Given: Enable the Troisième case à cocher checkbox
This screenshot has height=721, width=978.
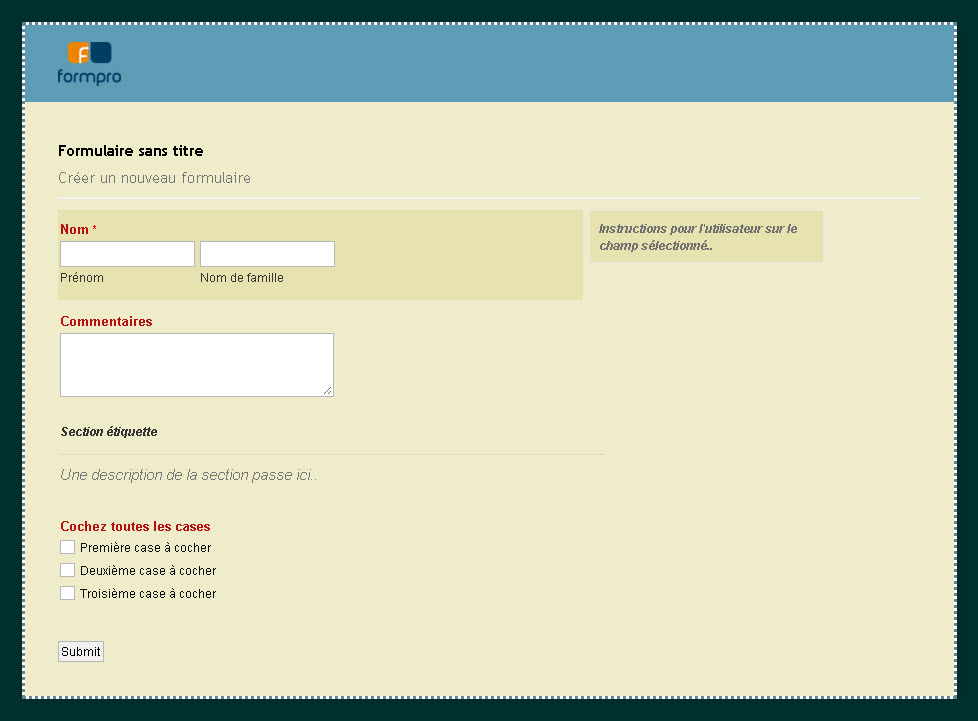Looking at the screenshot, I should click(68, 593).
